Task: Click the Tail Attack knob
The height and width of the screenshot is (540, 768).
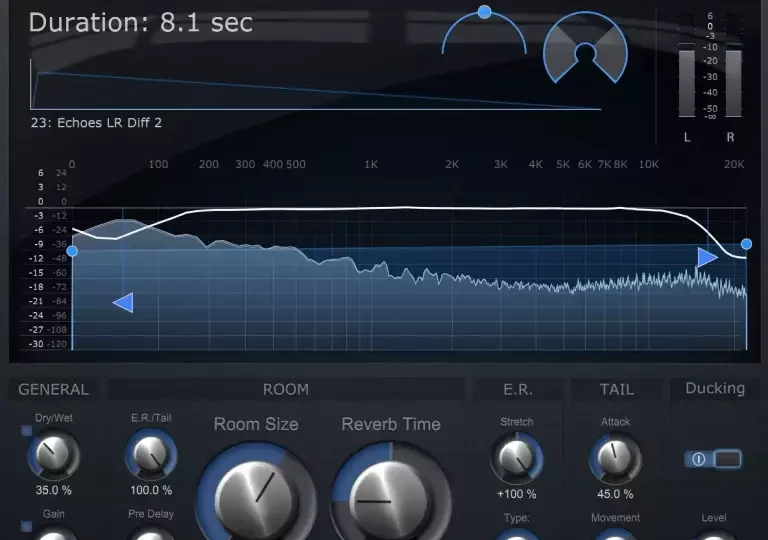Action: pos(615,458)
